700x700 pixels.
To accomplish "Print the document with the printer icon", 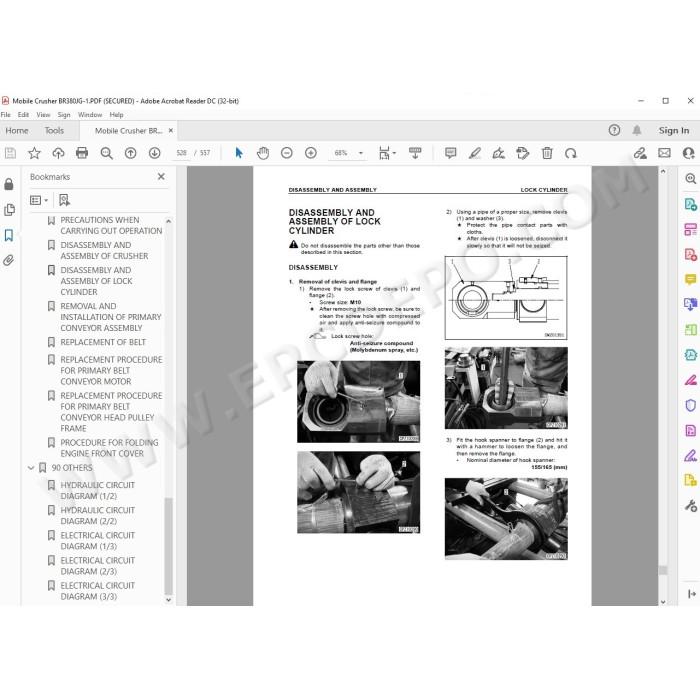I will coord(82,153).
